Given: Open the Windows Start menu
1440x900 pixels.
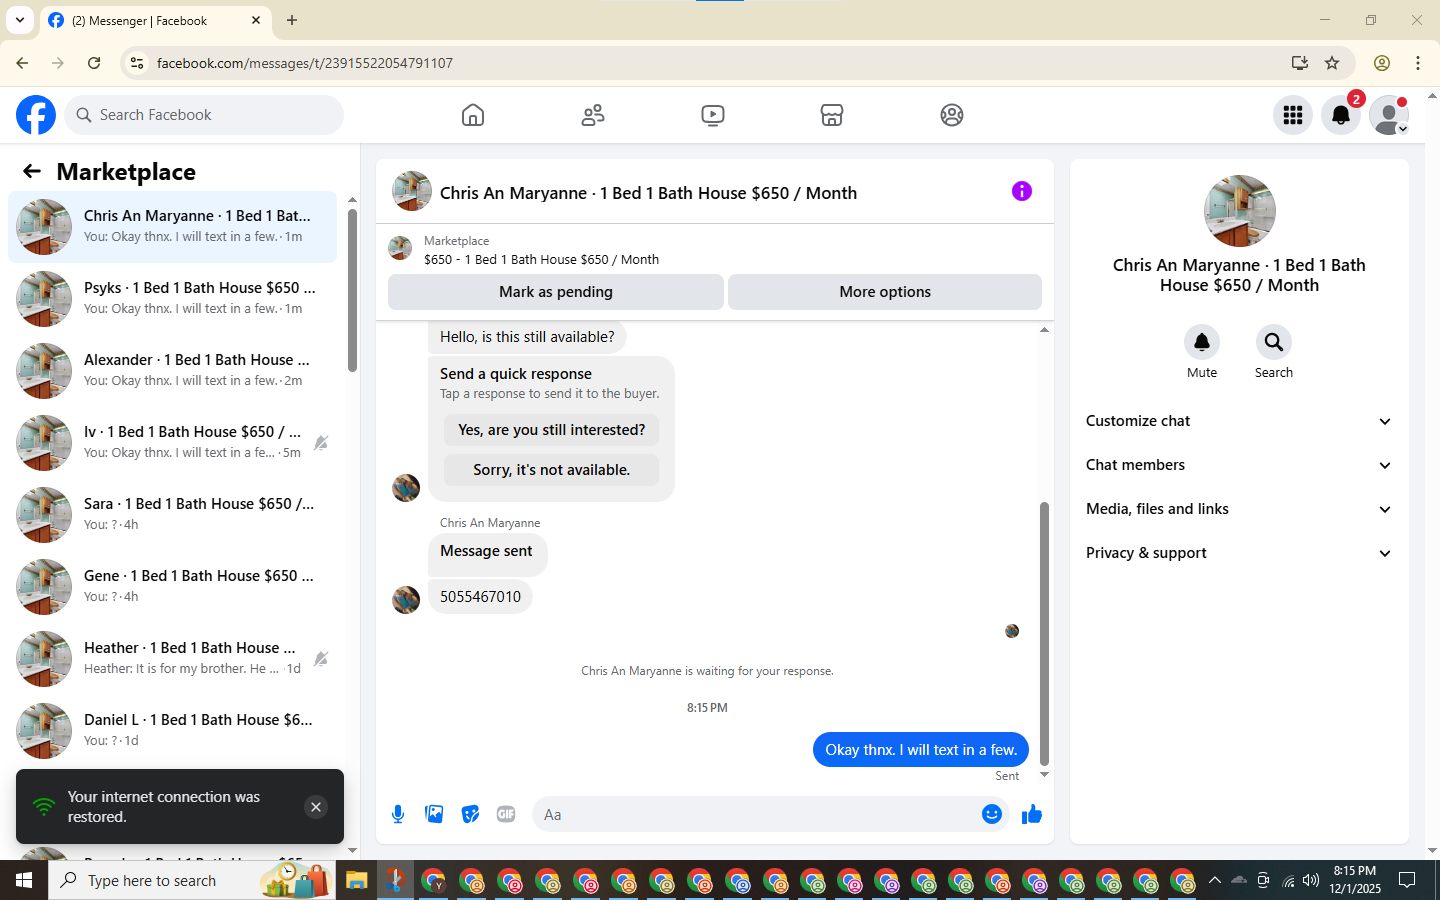Looking at the screenshot, I should tap(24, 880).
